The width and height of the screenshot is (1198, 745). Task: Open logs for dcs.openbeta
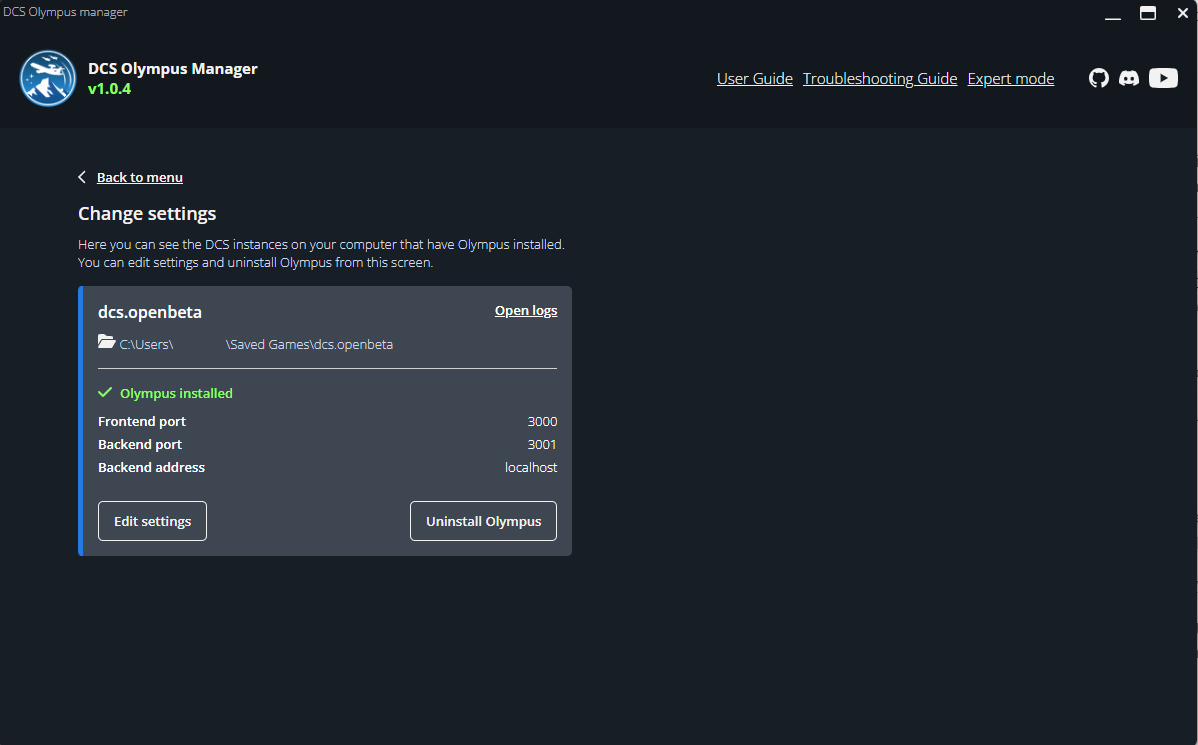pos(526,311)
